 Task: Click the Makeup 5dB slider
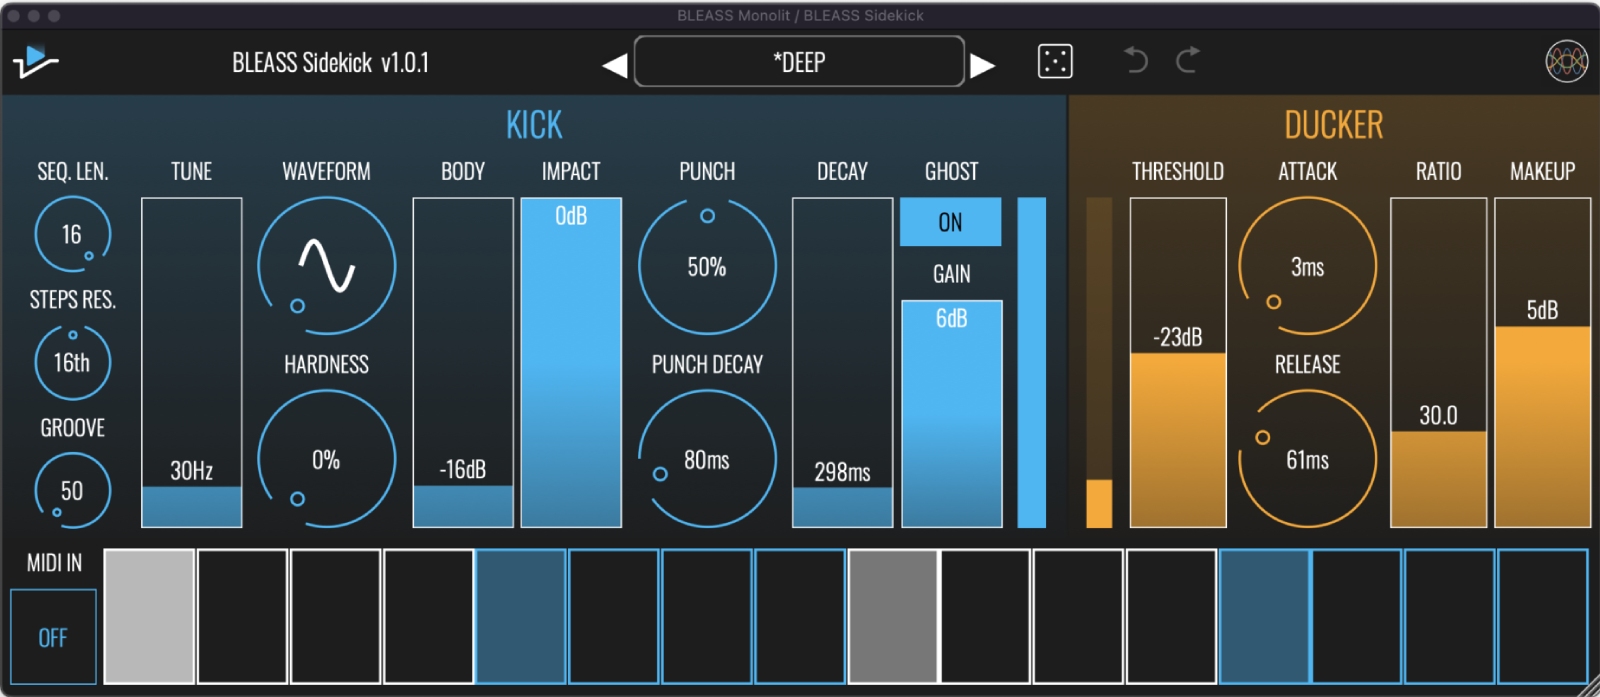coord(1542,362)
